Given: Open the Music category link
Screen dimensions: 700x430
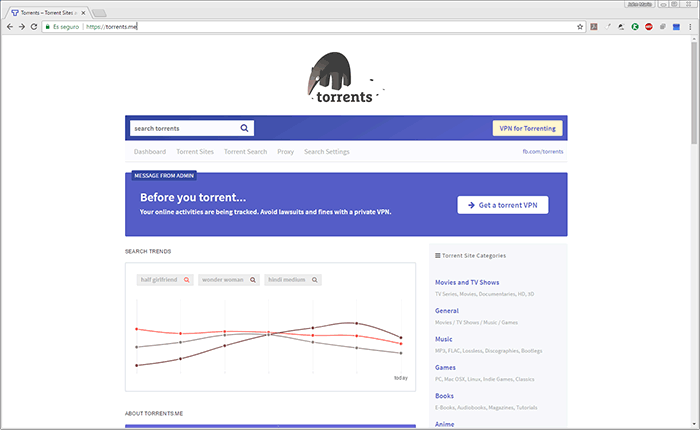Looking at the screenshot, I should pyautogui.click(x=443, y=339).
